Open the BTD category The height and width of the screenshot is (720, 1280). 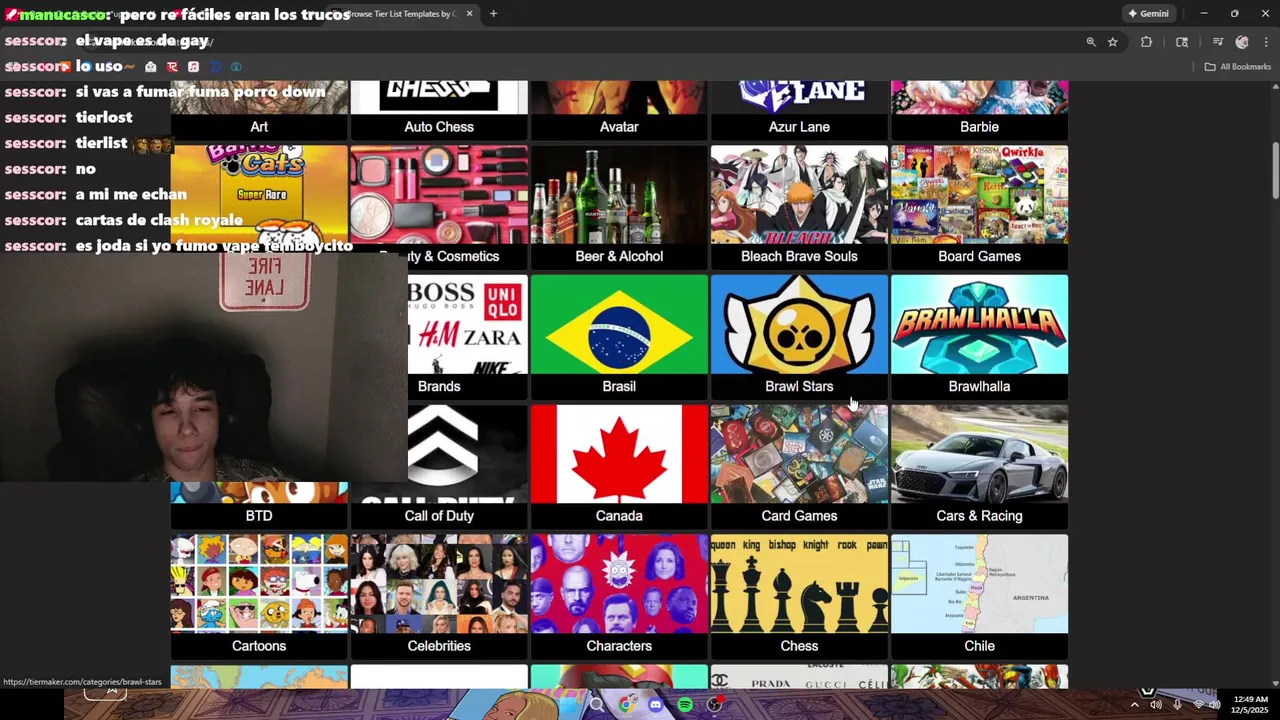[x=259, y=506]
